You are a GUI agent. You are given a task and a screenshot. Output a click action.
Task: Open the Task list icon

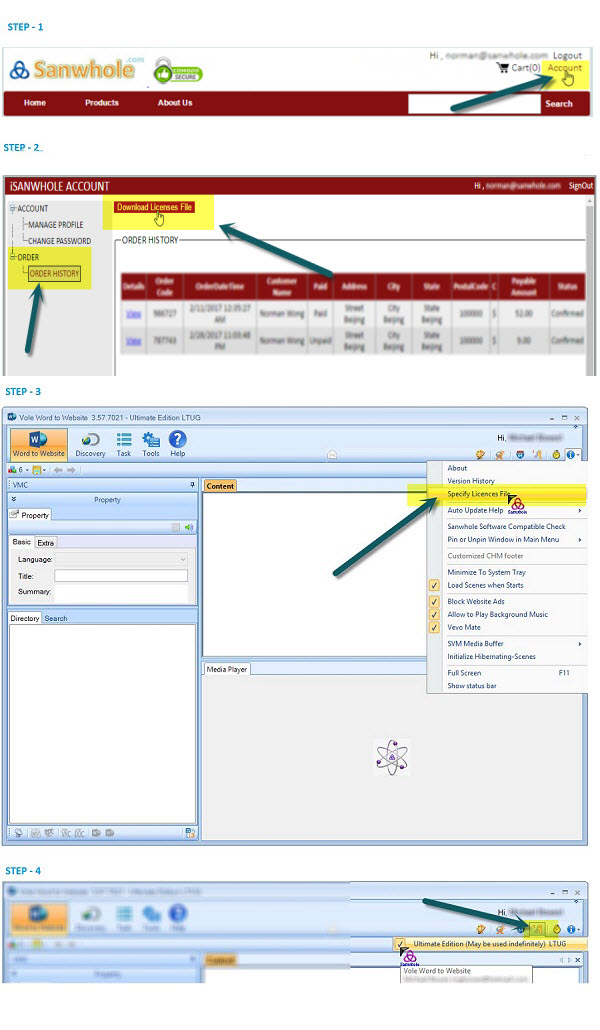point(124,445)
